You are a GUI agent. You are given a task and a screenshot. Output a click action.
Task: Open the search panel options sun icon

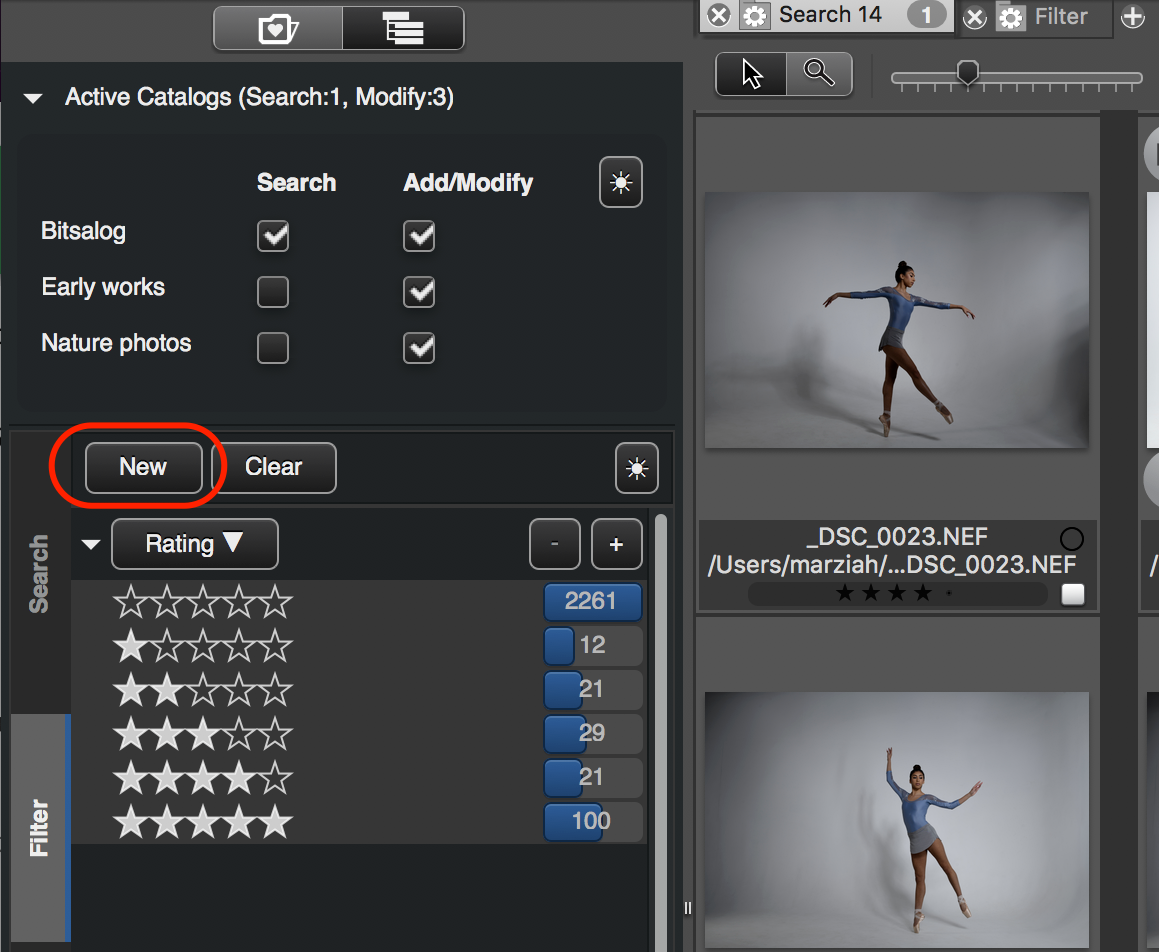636,468
